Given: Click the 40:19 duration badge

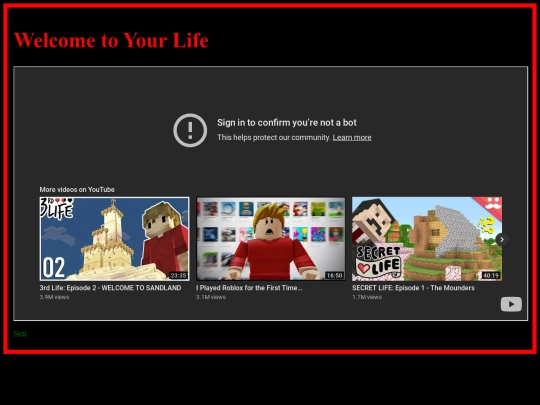Looking at the screenshot, I should coord(491,276).
